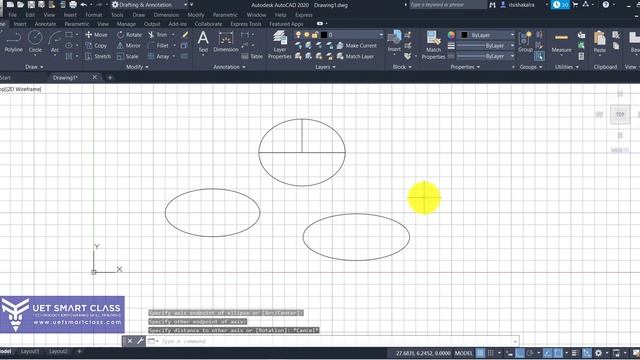The width and height of the screenshot is (640, 360).
Task: Select the Trim tool
Action: point(158,35)
